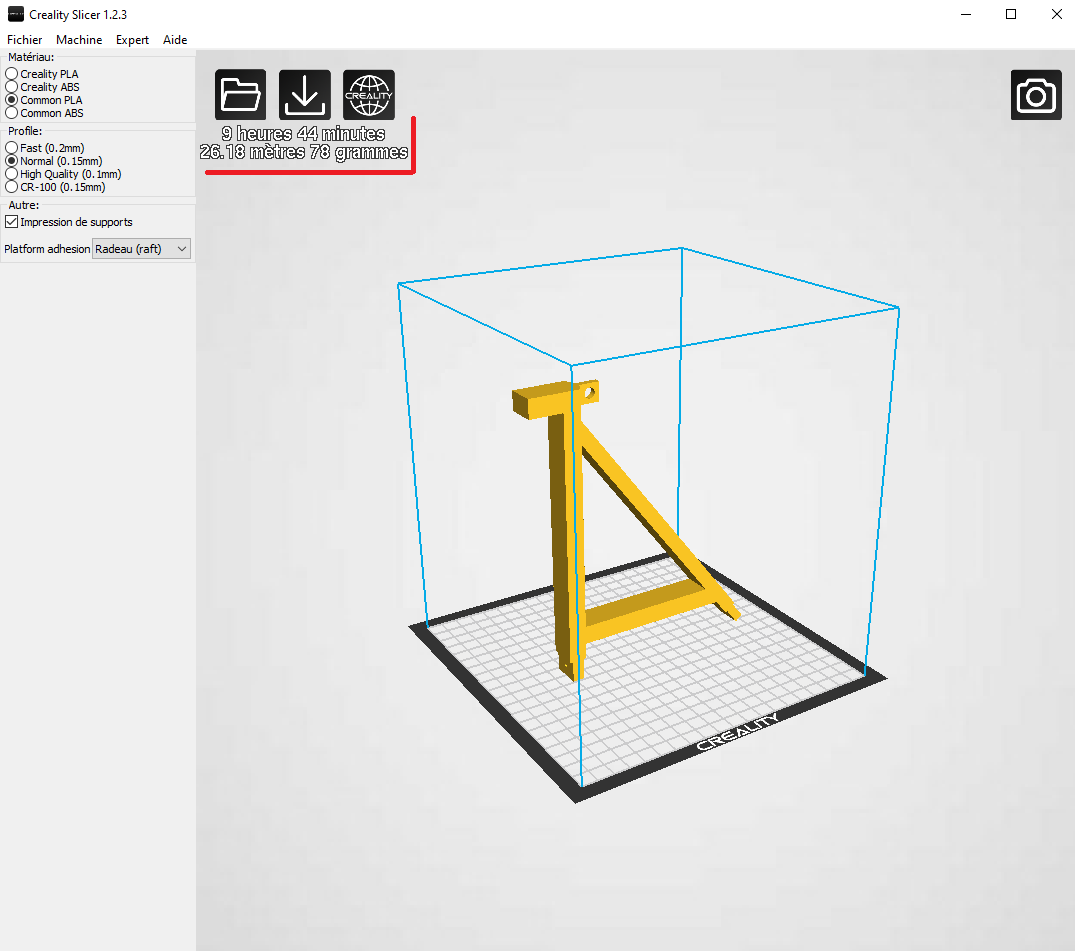Screen dimensions: 1075x951
Task: Open the Machine menu
Action: (x=79, y=40)
